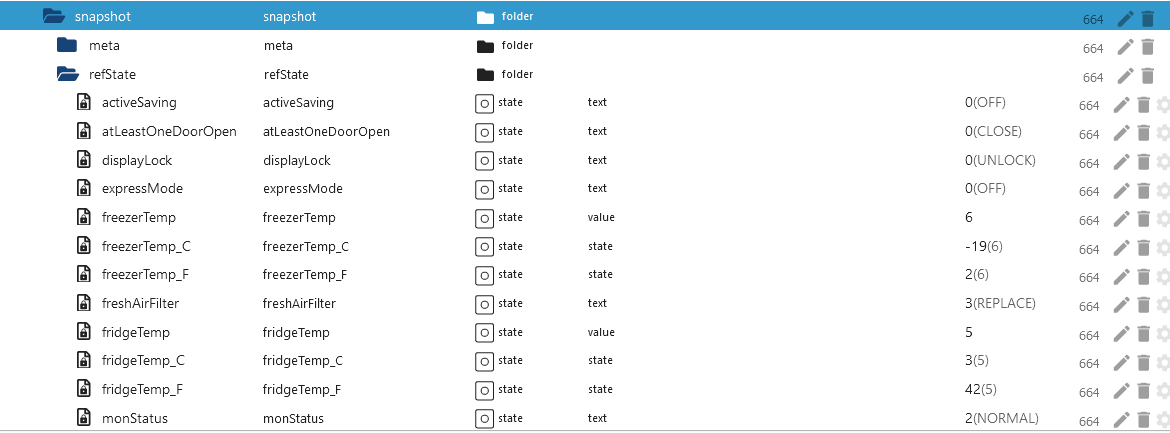Screen dimensions: 1170x433
Task: Click the 0(UNLOCK) displayLock value
Action: point(1000,160)
